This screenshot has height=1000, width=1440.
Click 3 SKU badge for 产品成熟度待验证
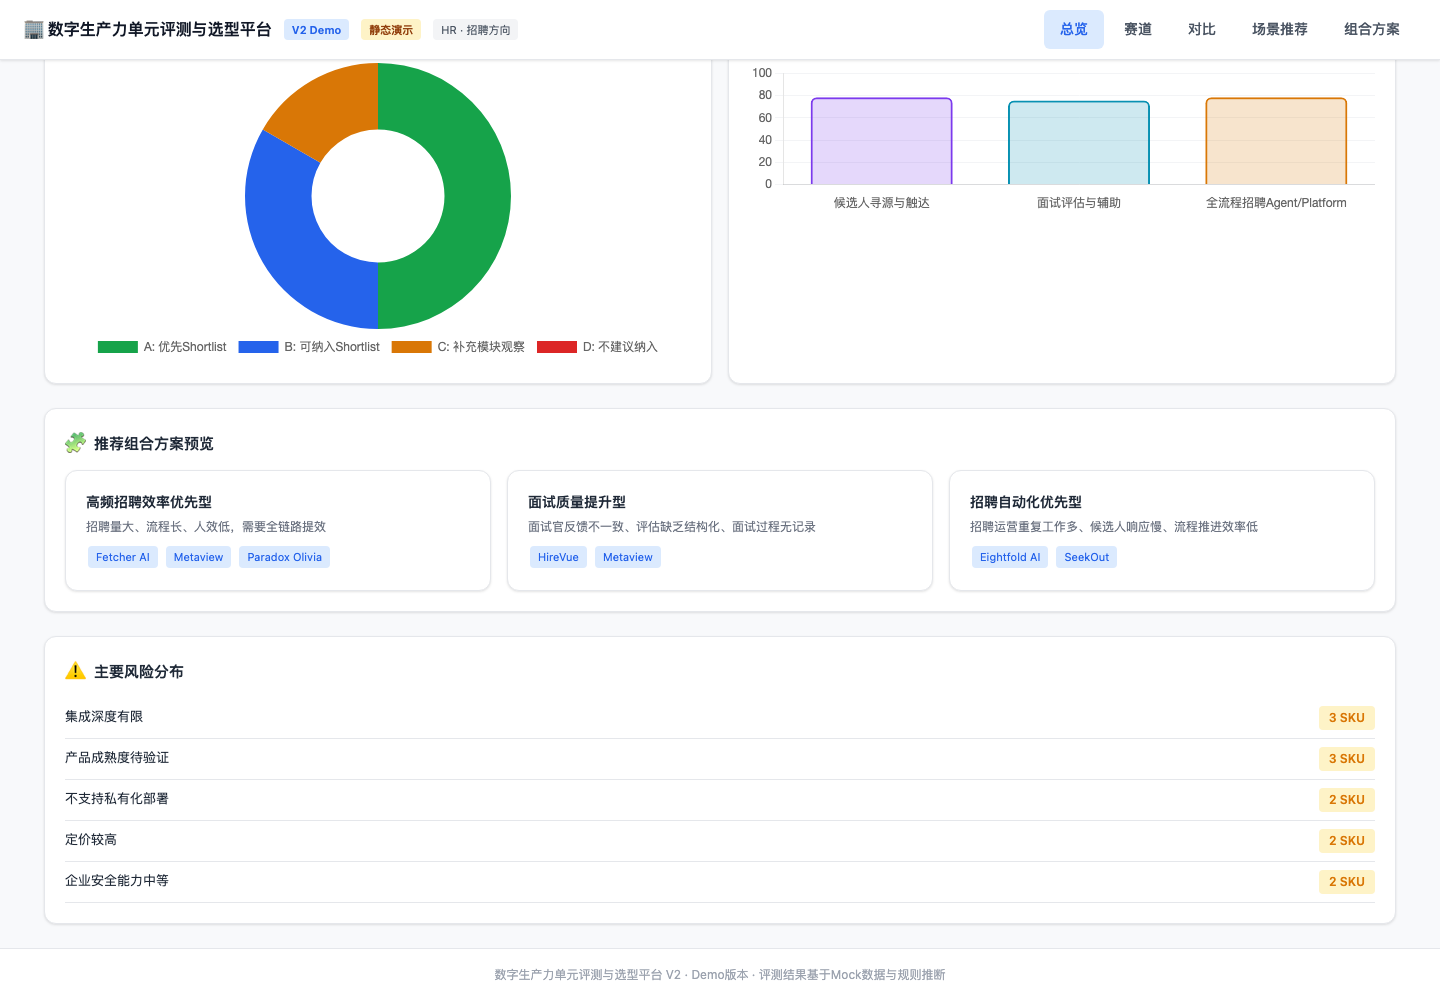pos(1347,759)
